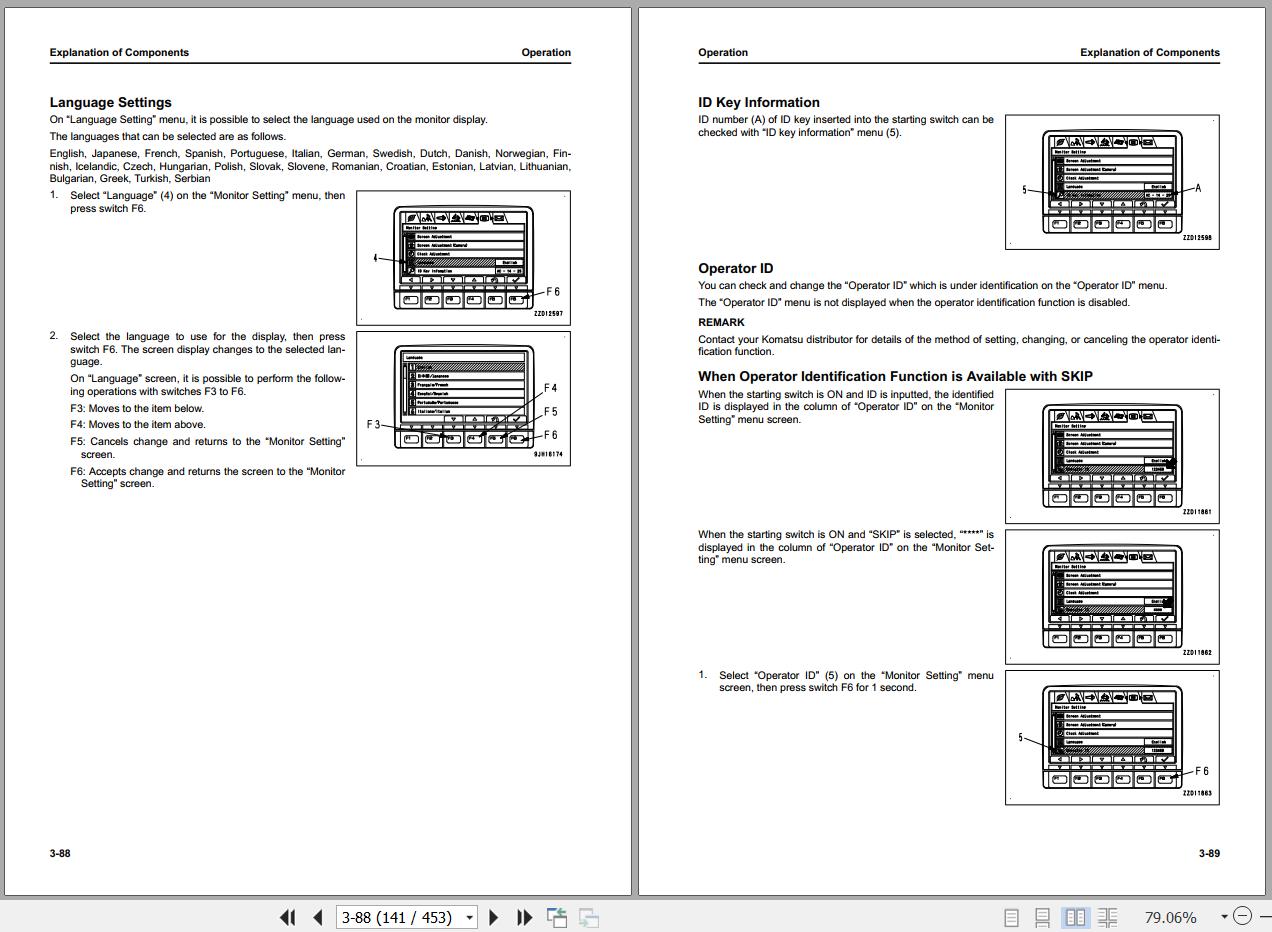The width and height of the screenshot is (1272, 932).
Task: Click the line 'F4: Moves to the item above.'
Action: click(x=138, y=424)
